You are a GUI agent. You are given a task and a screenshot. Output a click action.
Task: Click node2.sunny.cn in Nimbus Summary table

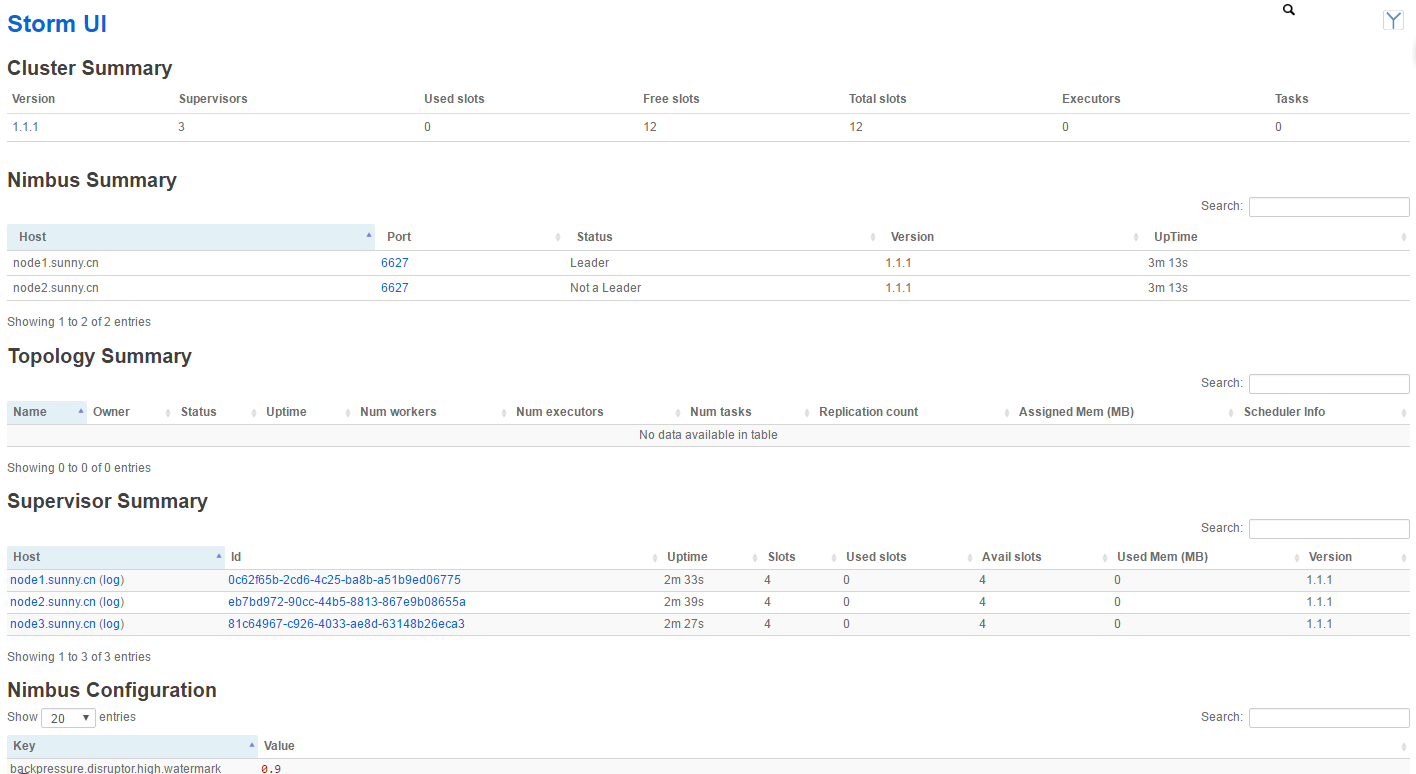[x=56, y=288]
